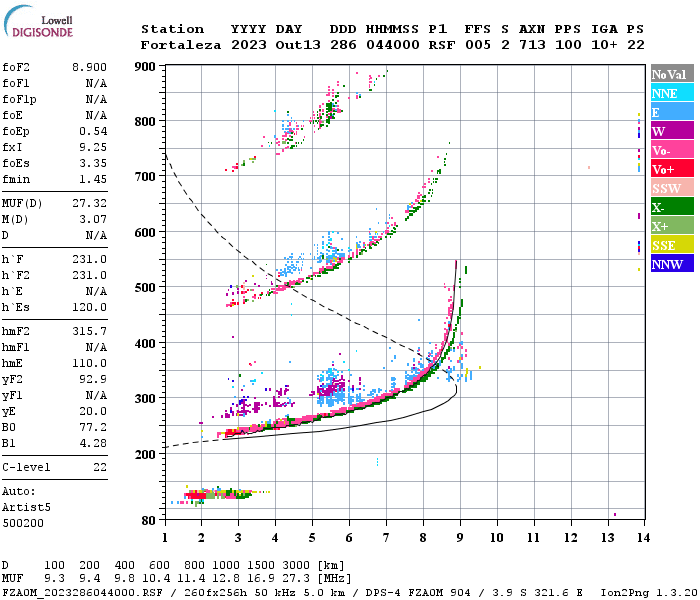
Task: Click the Artist5 auto-scaling label
Action: click(26, 508)
